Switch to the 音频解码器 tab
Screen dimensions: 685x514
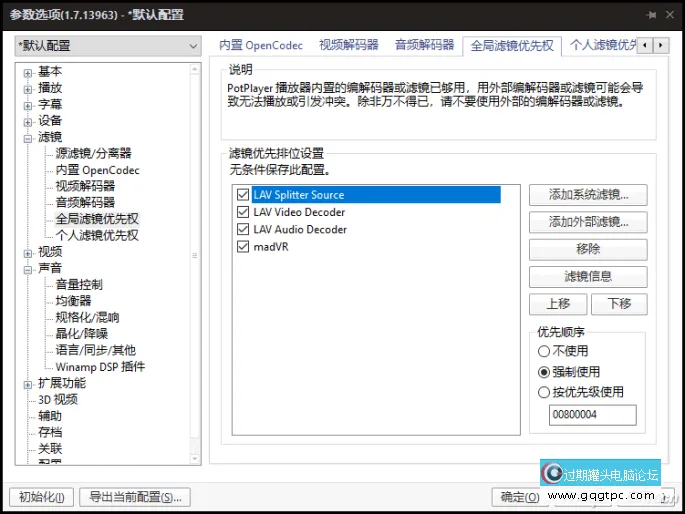click(x=425, y=45)
